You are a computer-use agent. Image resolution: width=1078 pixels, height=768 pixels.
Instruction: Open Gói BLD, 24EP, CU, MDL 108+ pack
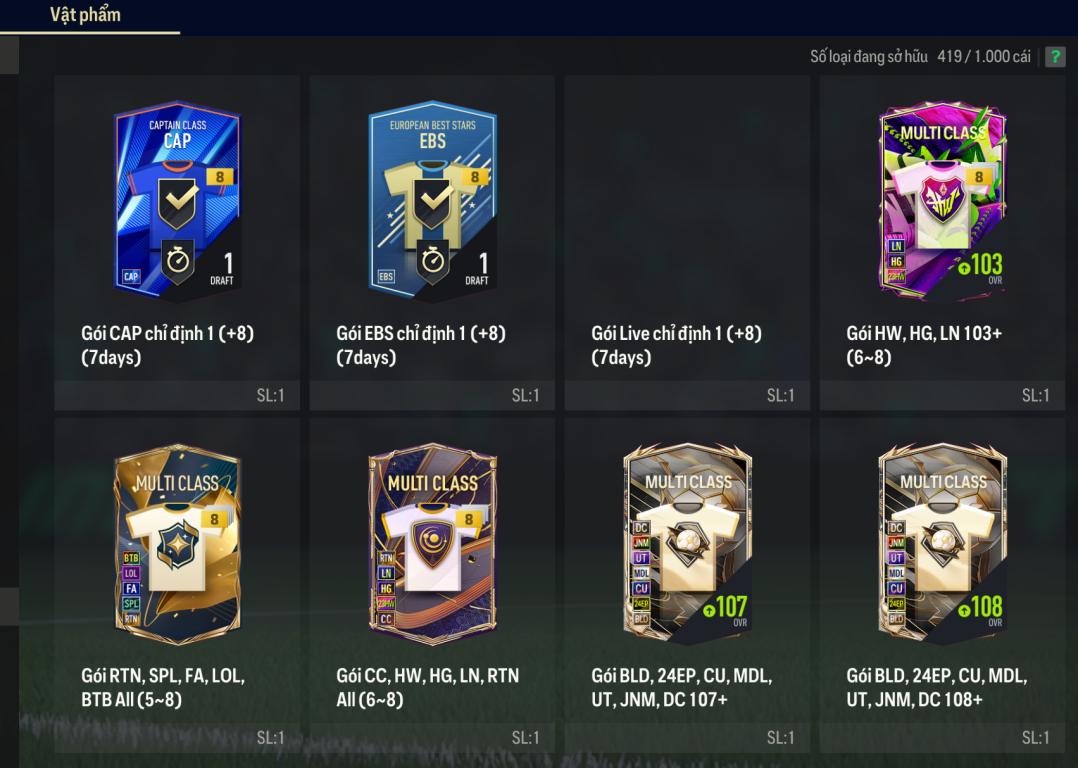(x=943, y=585)
